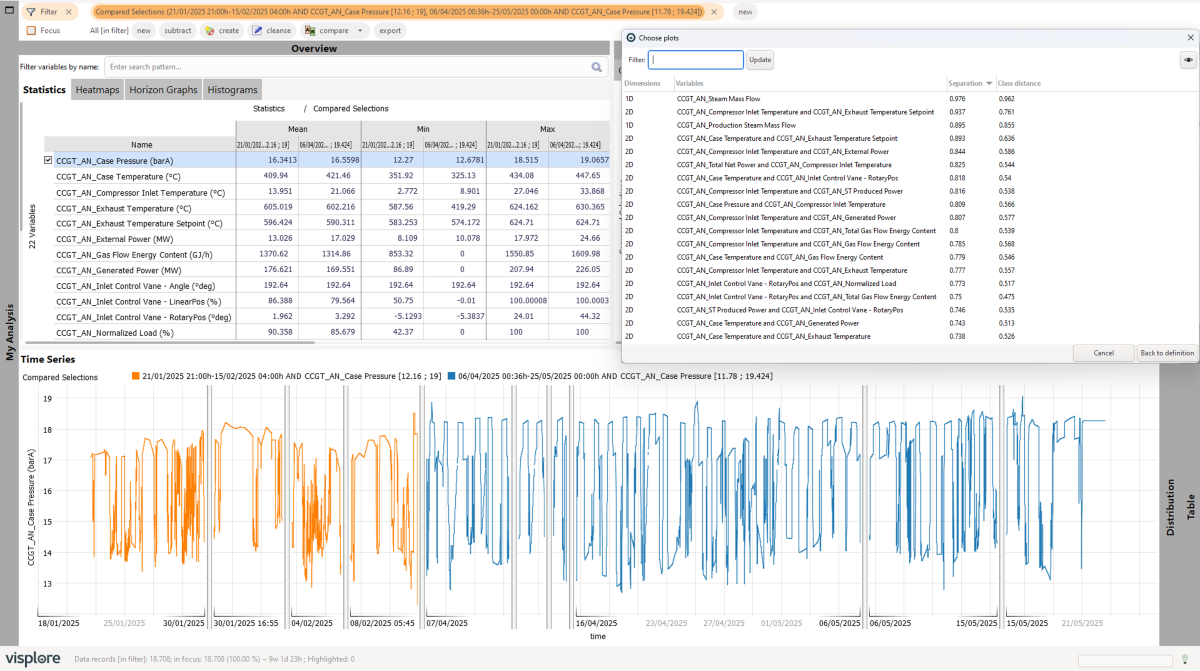Switch to the Heatmaps tab
Viewport: 1200px width, 671px height.
(97, 90)
